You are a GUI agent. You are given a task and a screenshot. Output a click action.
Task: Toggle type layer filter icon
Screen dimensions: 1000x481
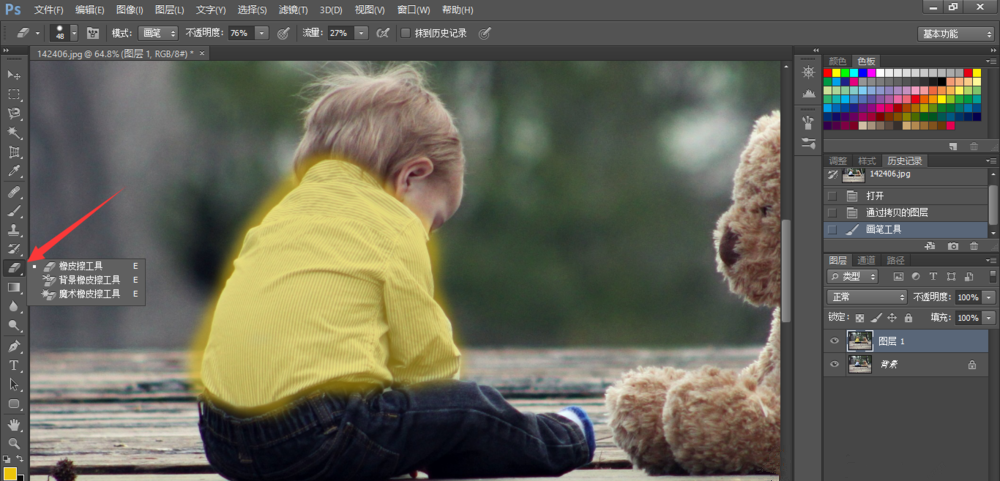933,277
